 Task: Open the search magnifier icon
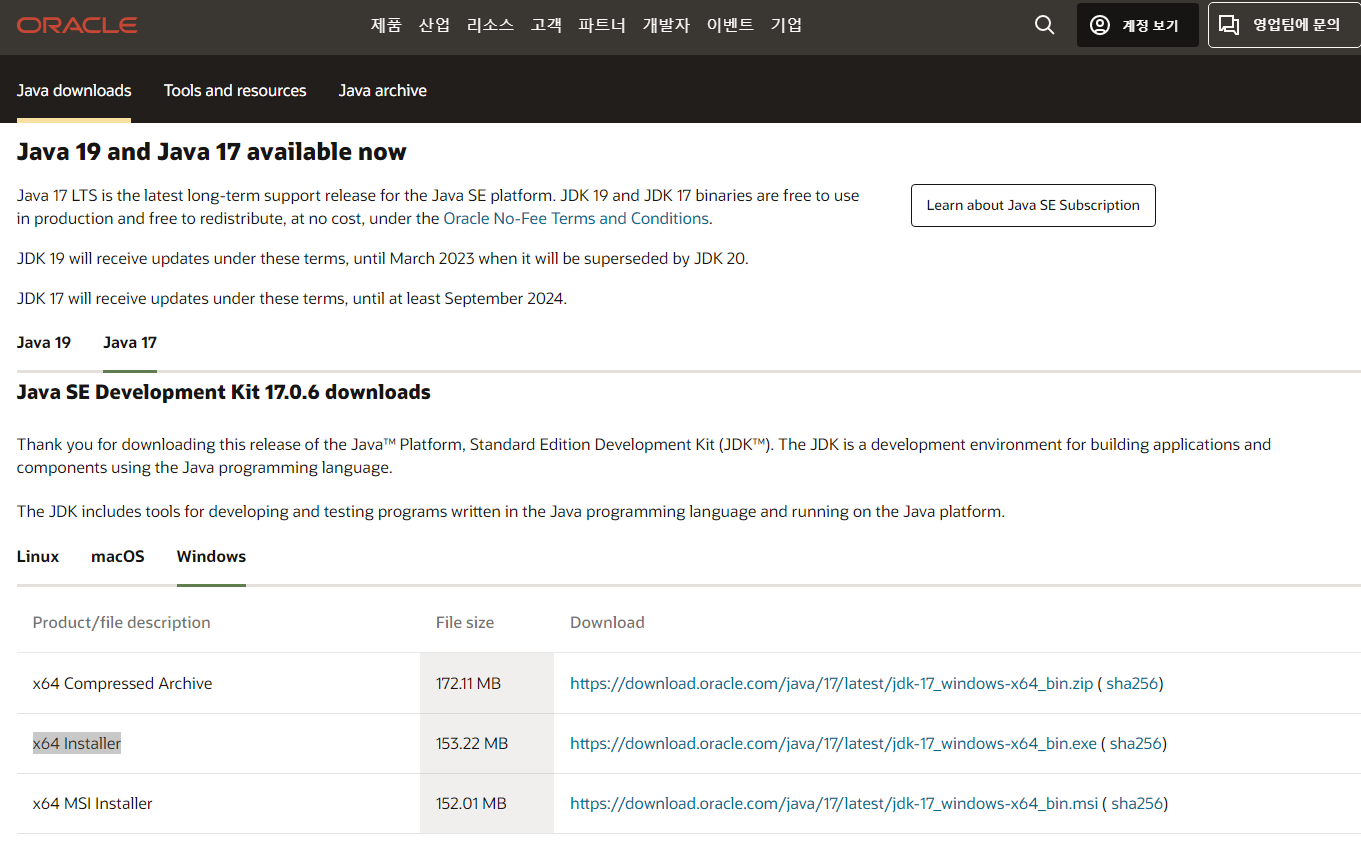pos(1045,25)
